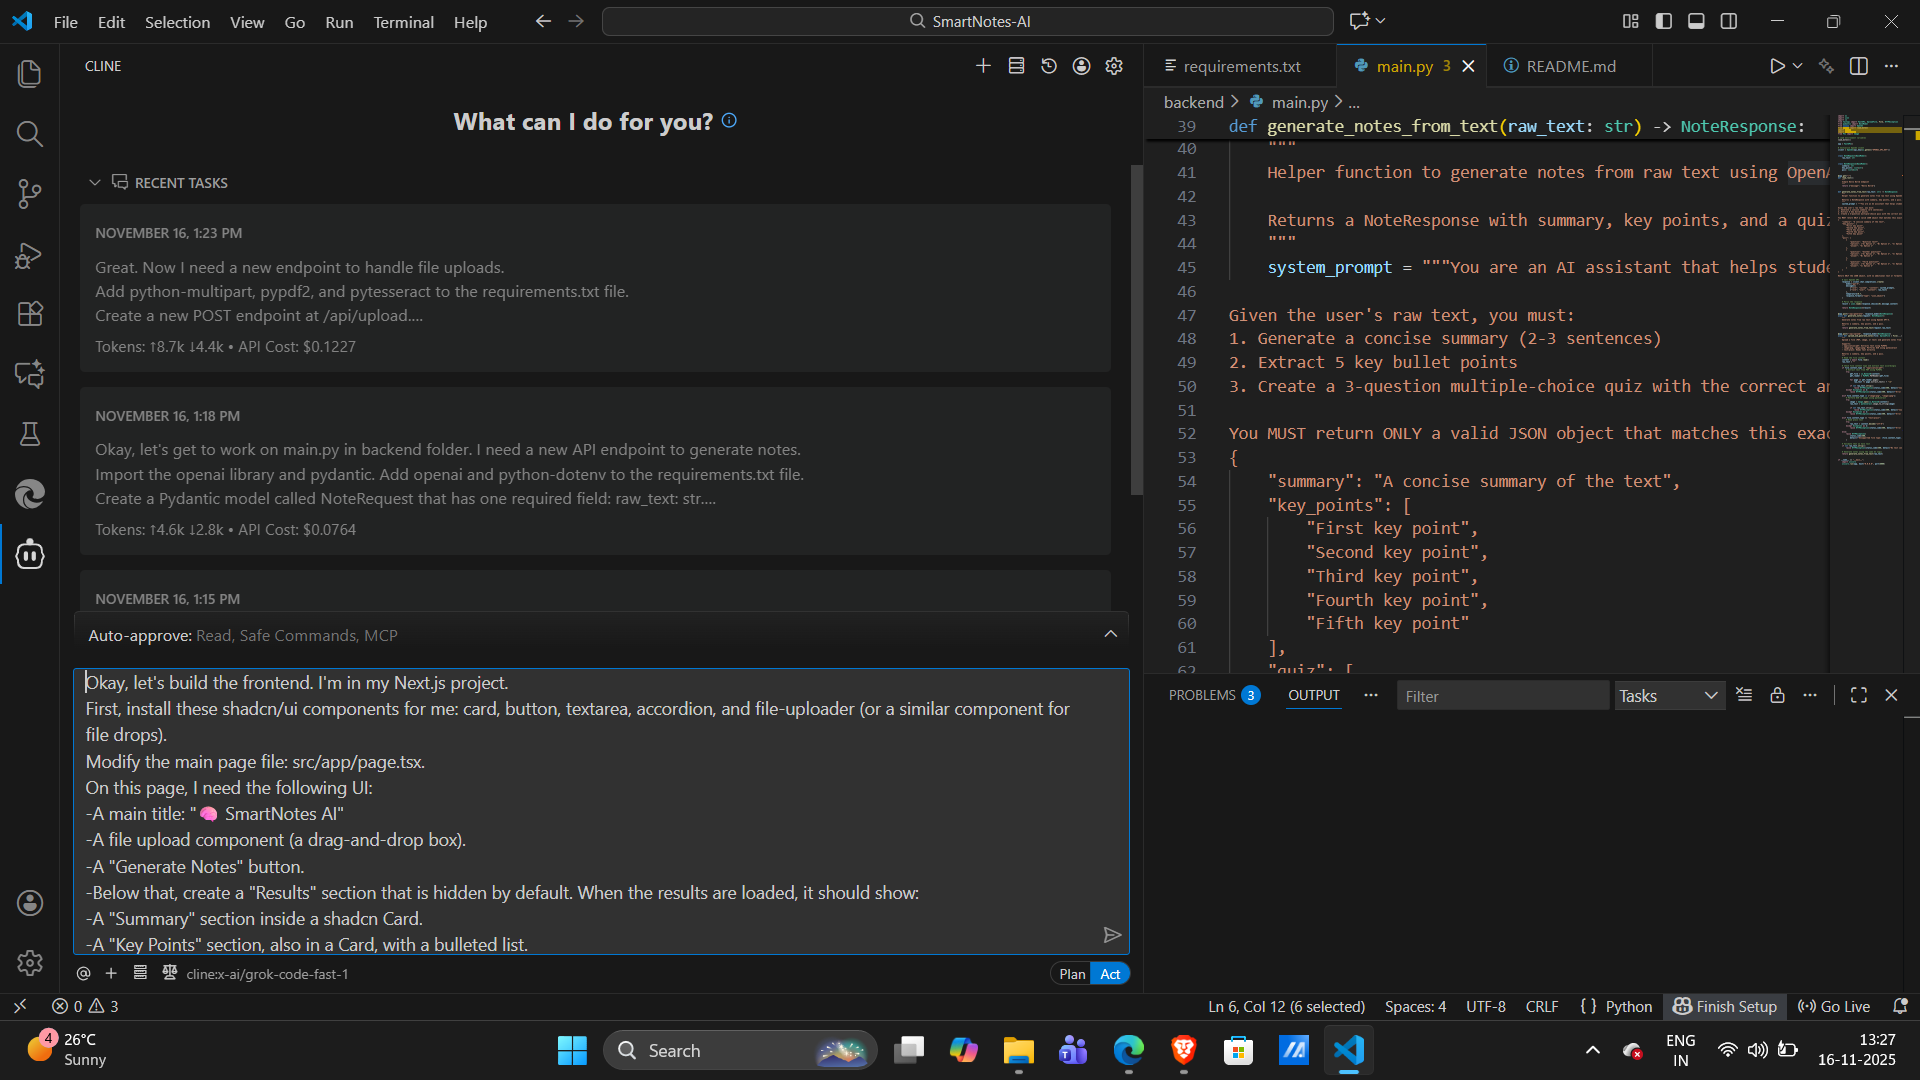Screen dimensions: 1920x1080
Task: Open the Extensions view icon
Action: point(29,314)
